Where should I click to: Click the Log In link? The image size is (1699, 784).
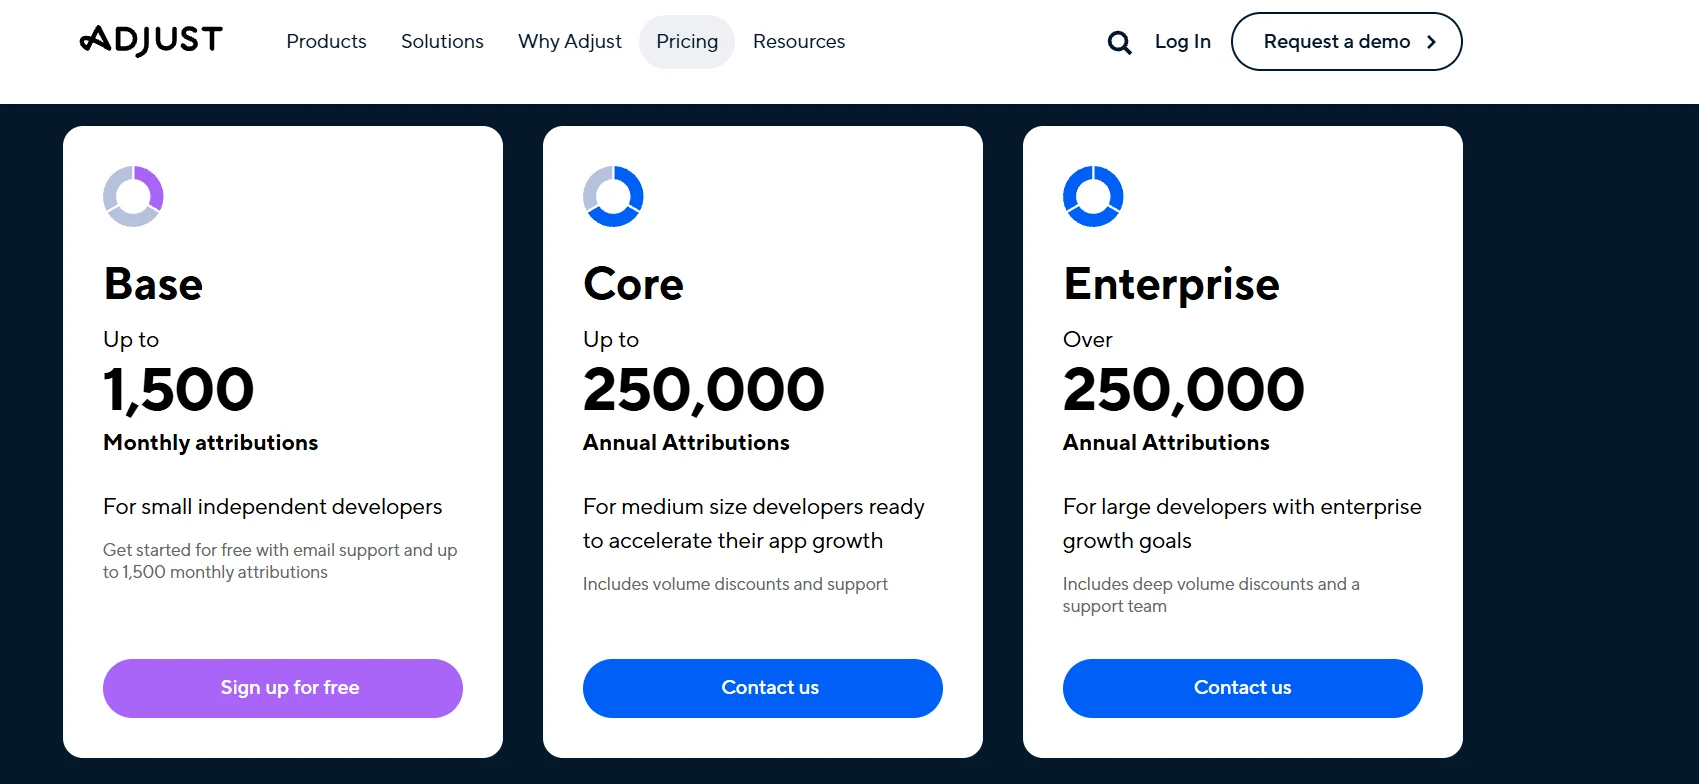(1182, 42)
